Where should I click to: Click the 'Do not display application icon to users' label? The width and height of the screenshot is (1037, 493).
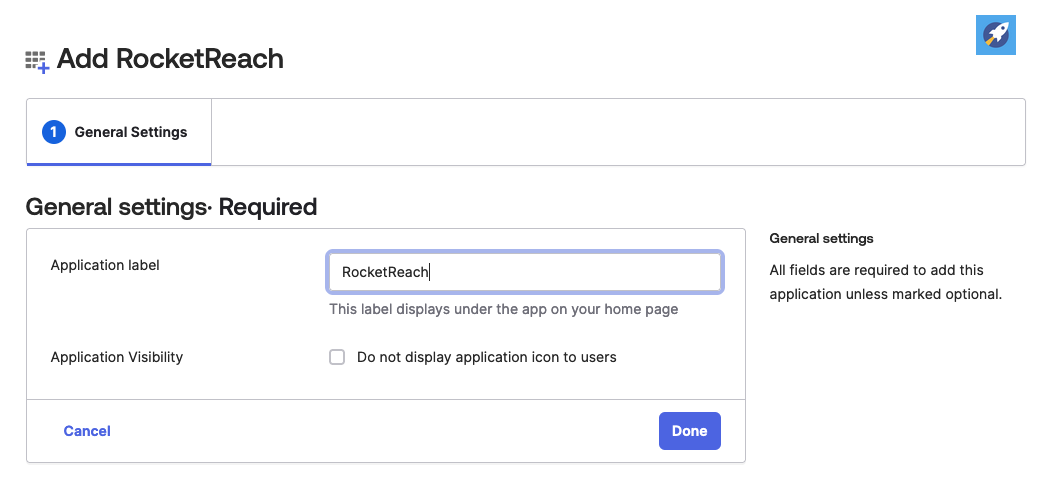click(487, 357)
